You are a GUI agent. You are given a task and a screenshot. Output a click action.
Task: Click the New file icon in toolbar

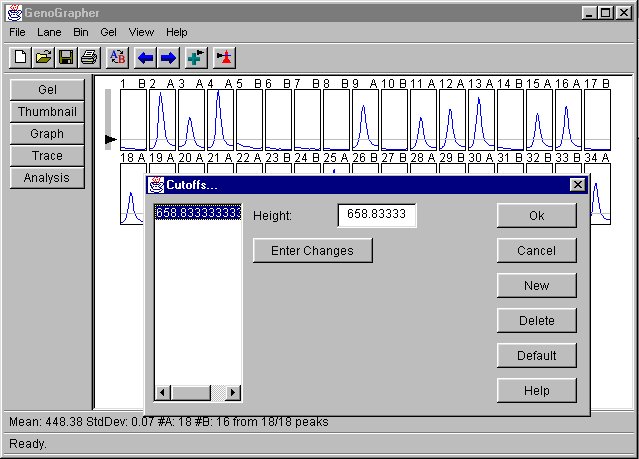[20, 58]
